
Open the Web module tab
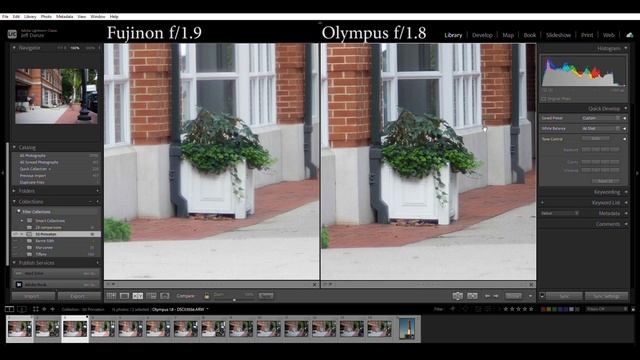[x=609, y=35]
